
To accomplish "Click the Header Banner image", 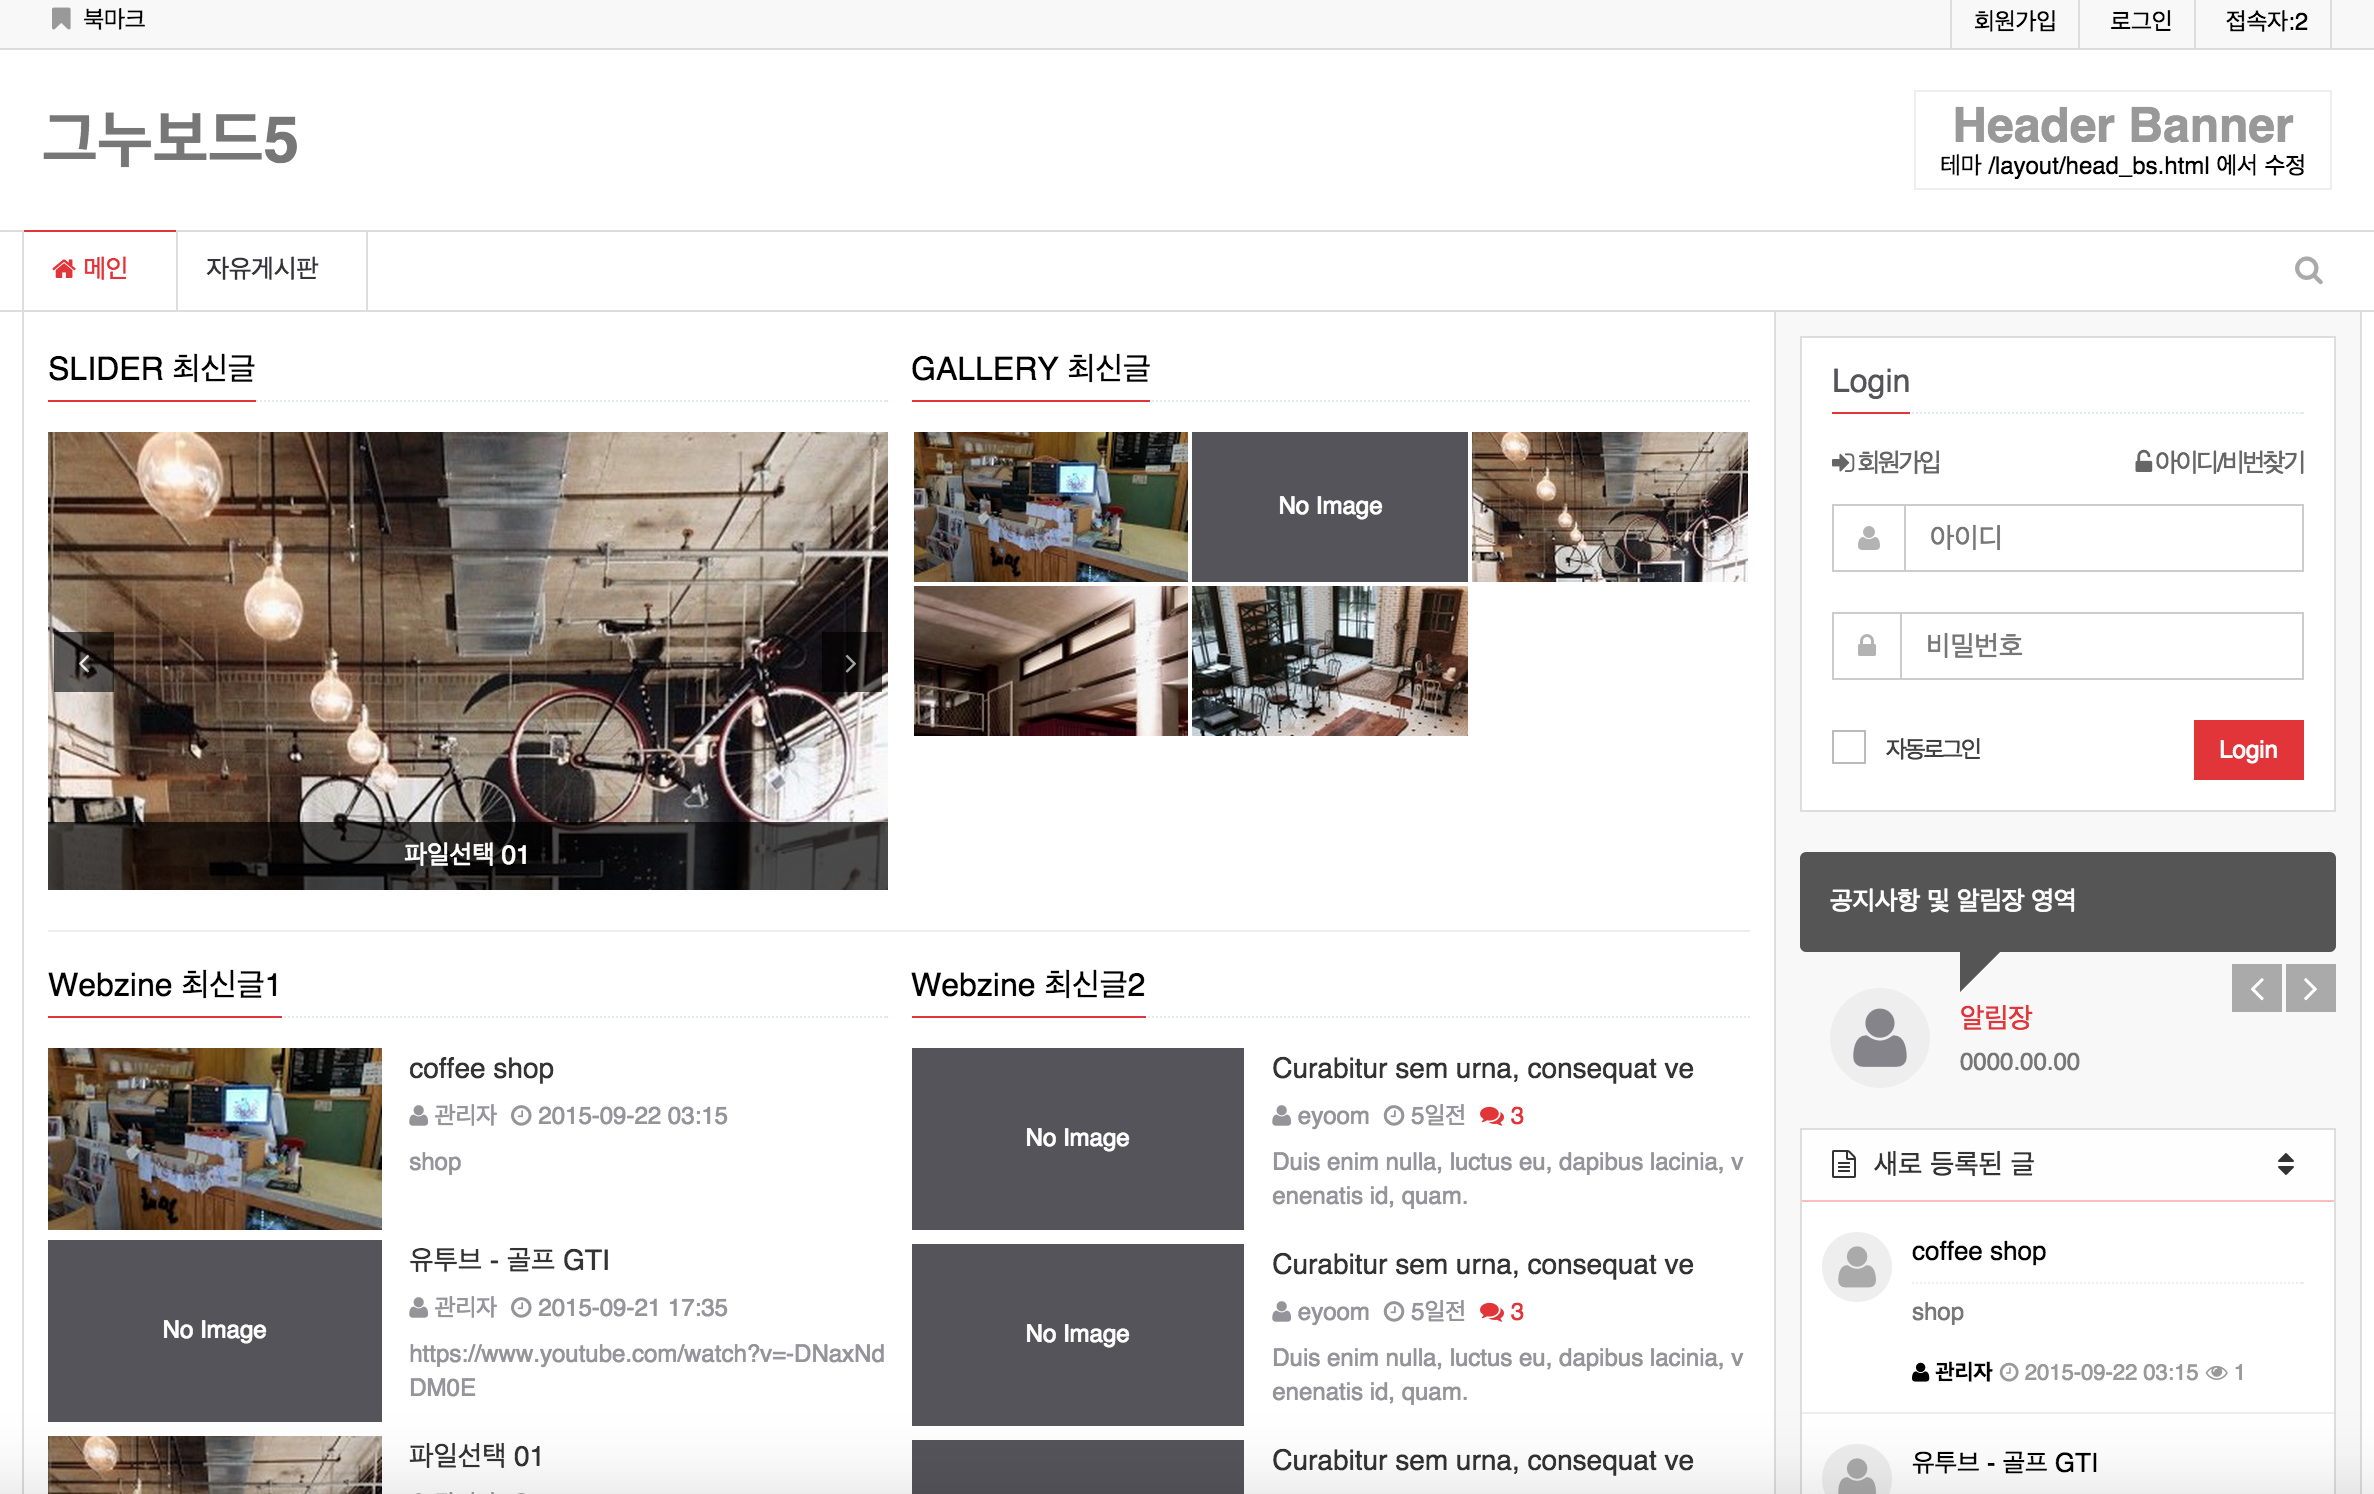I will coord(2122,140).
